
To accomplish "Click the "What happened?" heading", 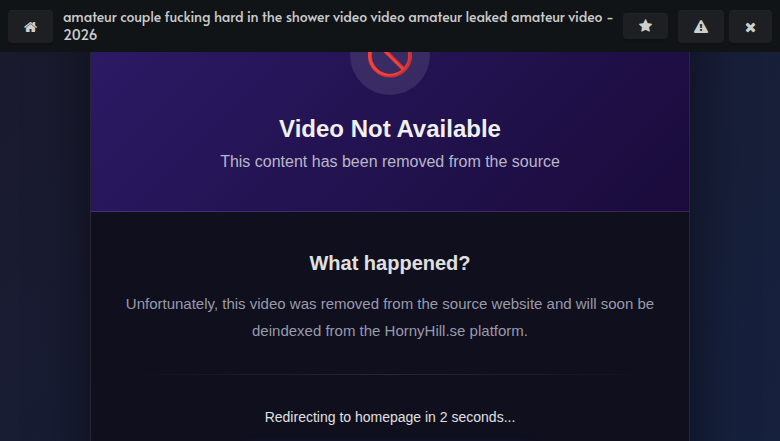I will [x=390, y=263].
